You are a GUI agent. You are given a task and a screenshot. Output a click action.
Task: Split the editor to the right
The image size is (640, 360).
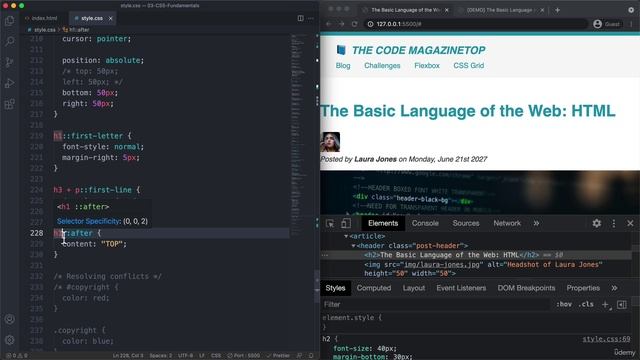[300, 18]
